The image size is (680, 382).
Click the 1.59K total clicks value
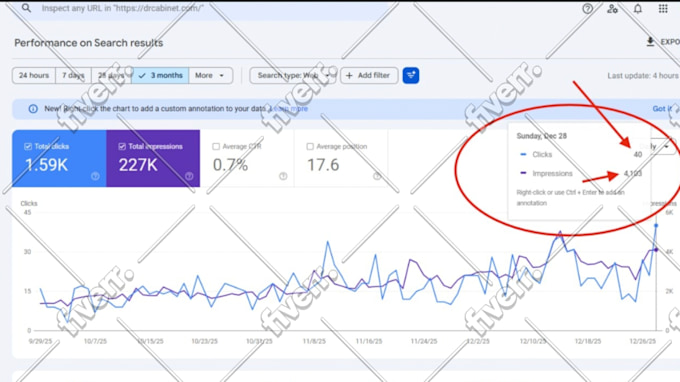[46, 165]
